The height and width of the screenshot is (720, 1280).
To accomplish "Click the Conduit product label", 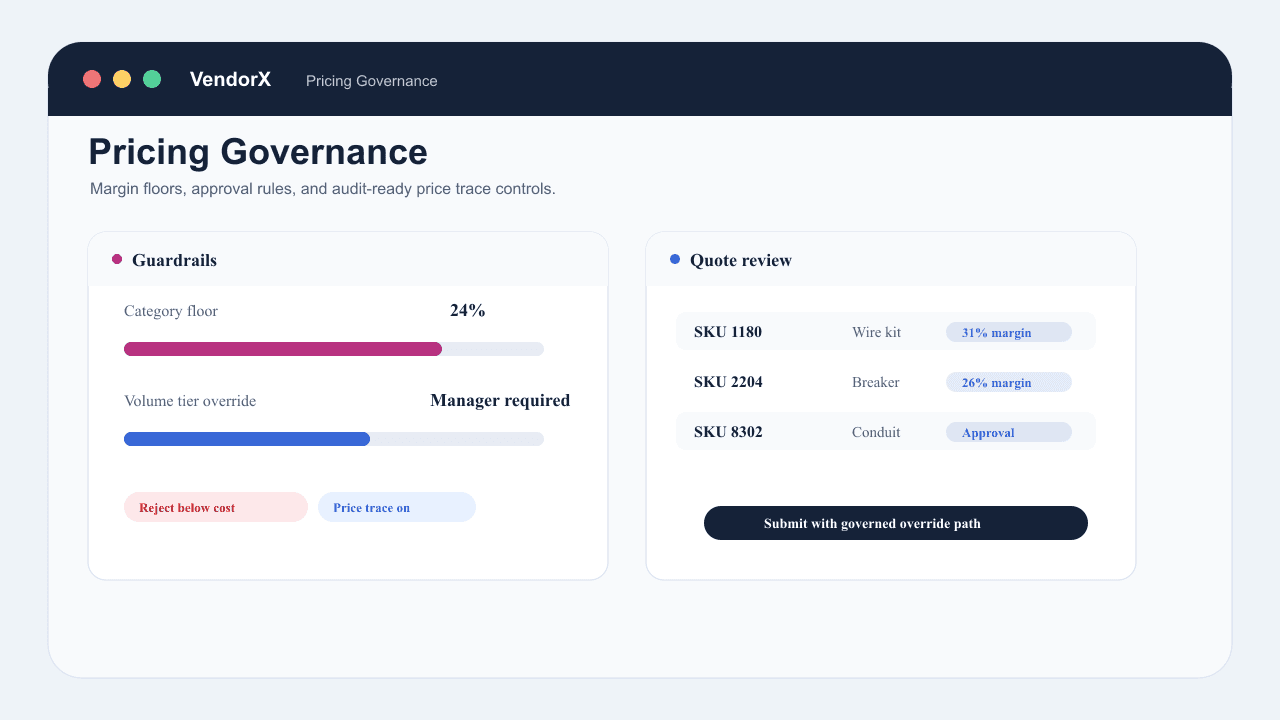I will [876, 432].
